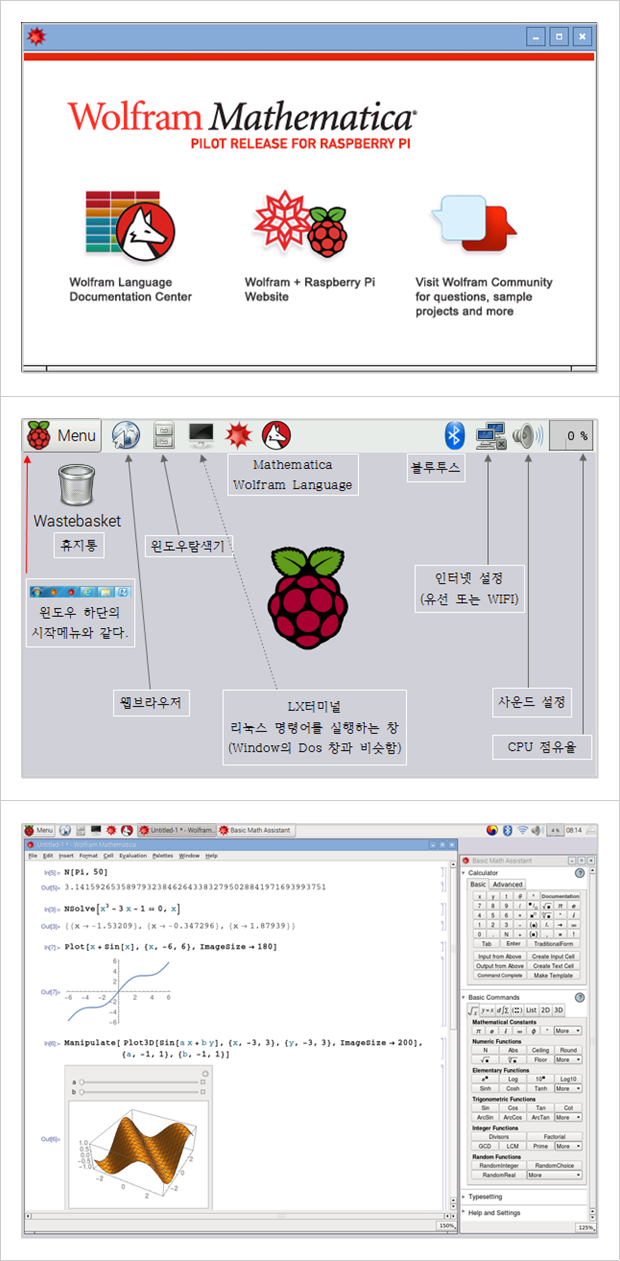
Task: Click the Create Text Cell button
Action: tap(553, 966)
